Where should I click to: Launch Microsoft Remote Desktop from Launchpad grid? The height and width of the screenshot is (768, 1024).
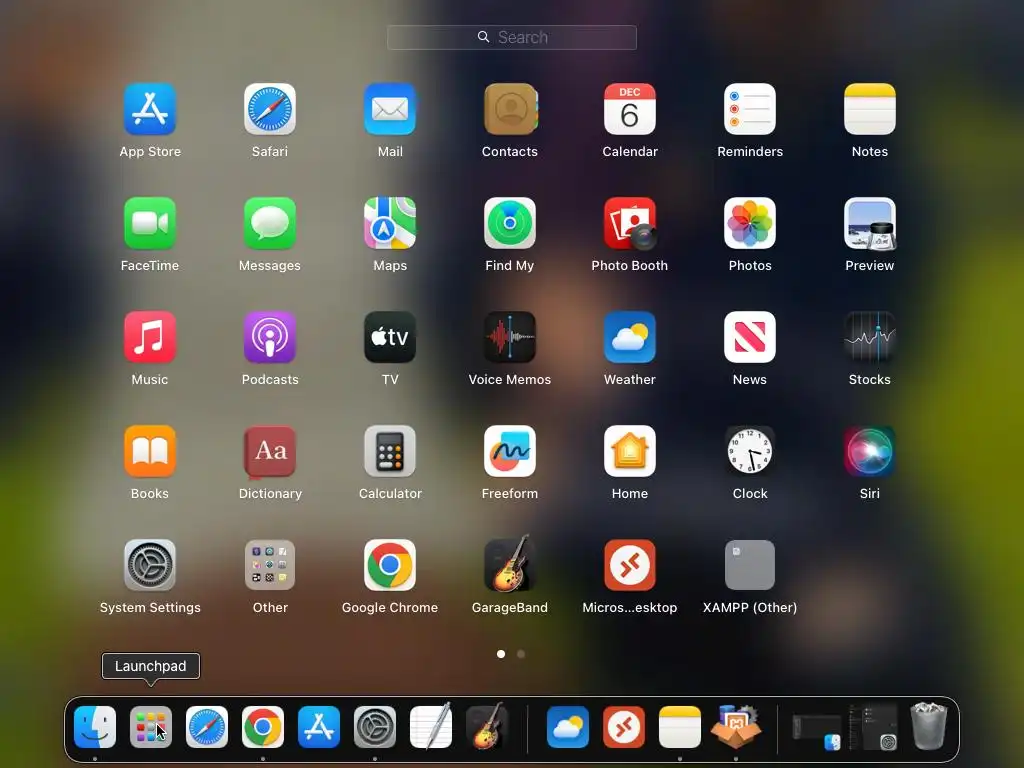630,565
